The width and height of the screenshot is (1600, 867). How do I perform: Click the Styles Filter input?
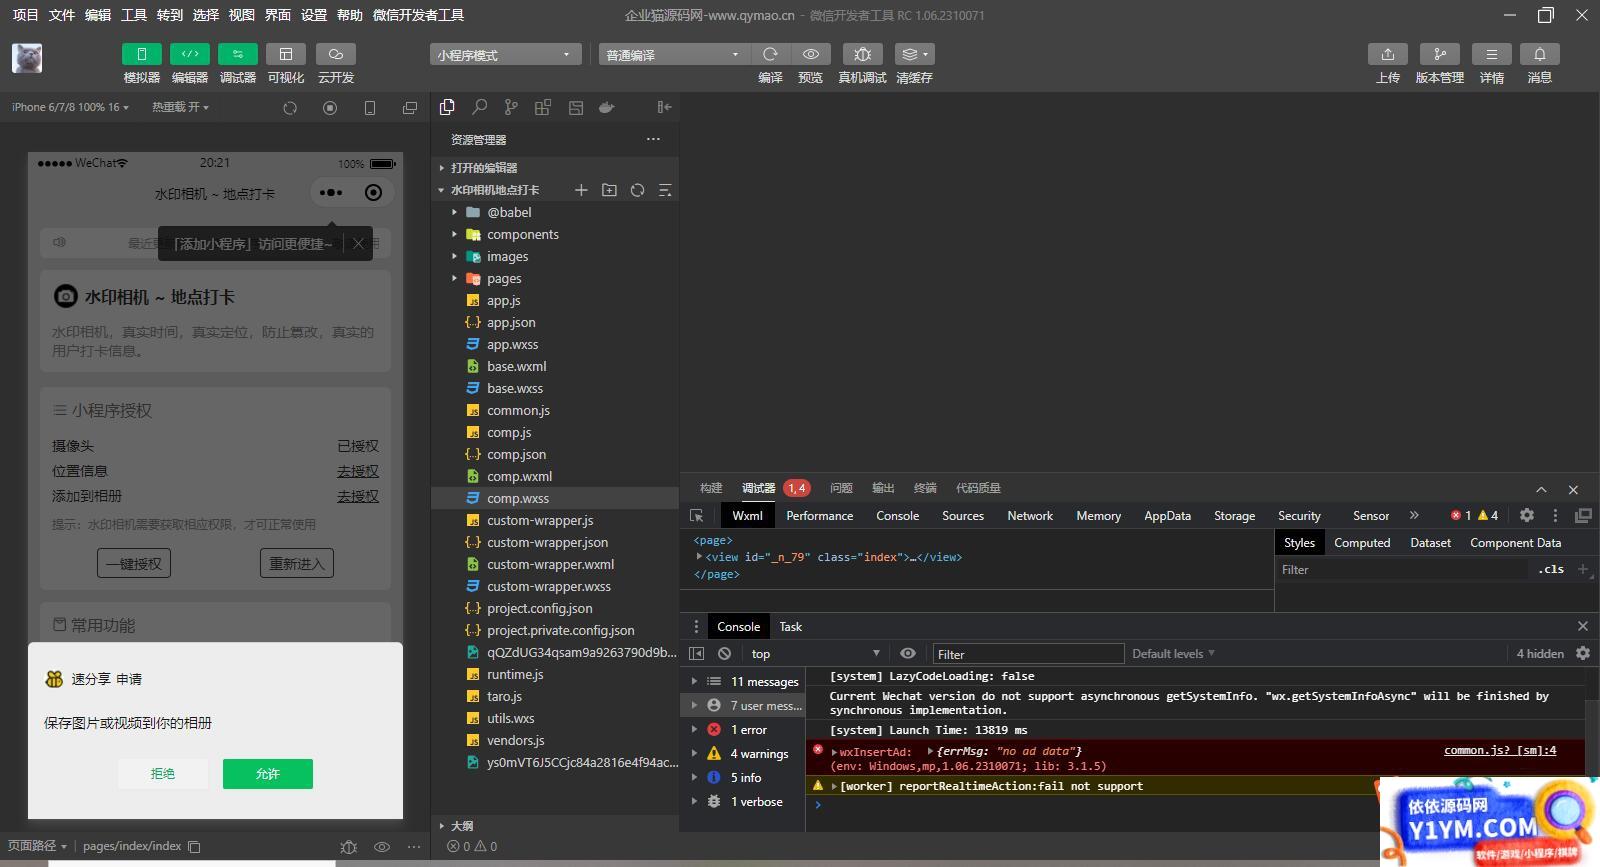(1400, 570)
